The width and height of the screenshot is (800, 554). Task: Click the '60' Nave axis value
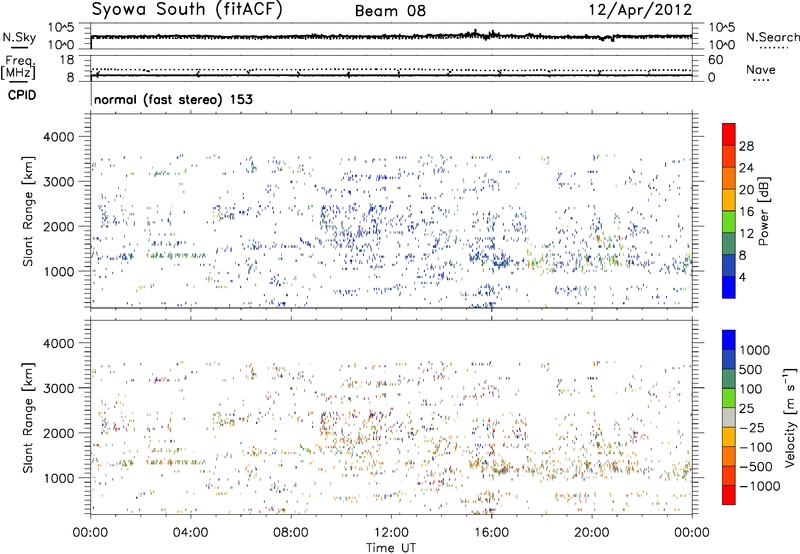click(x=715, y=60)
